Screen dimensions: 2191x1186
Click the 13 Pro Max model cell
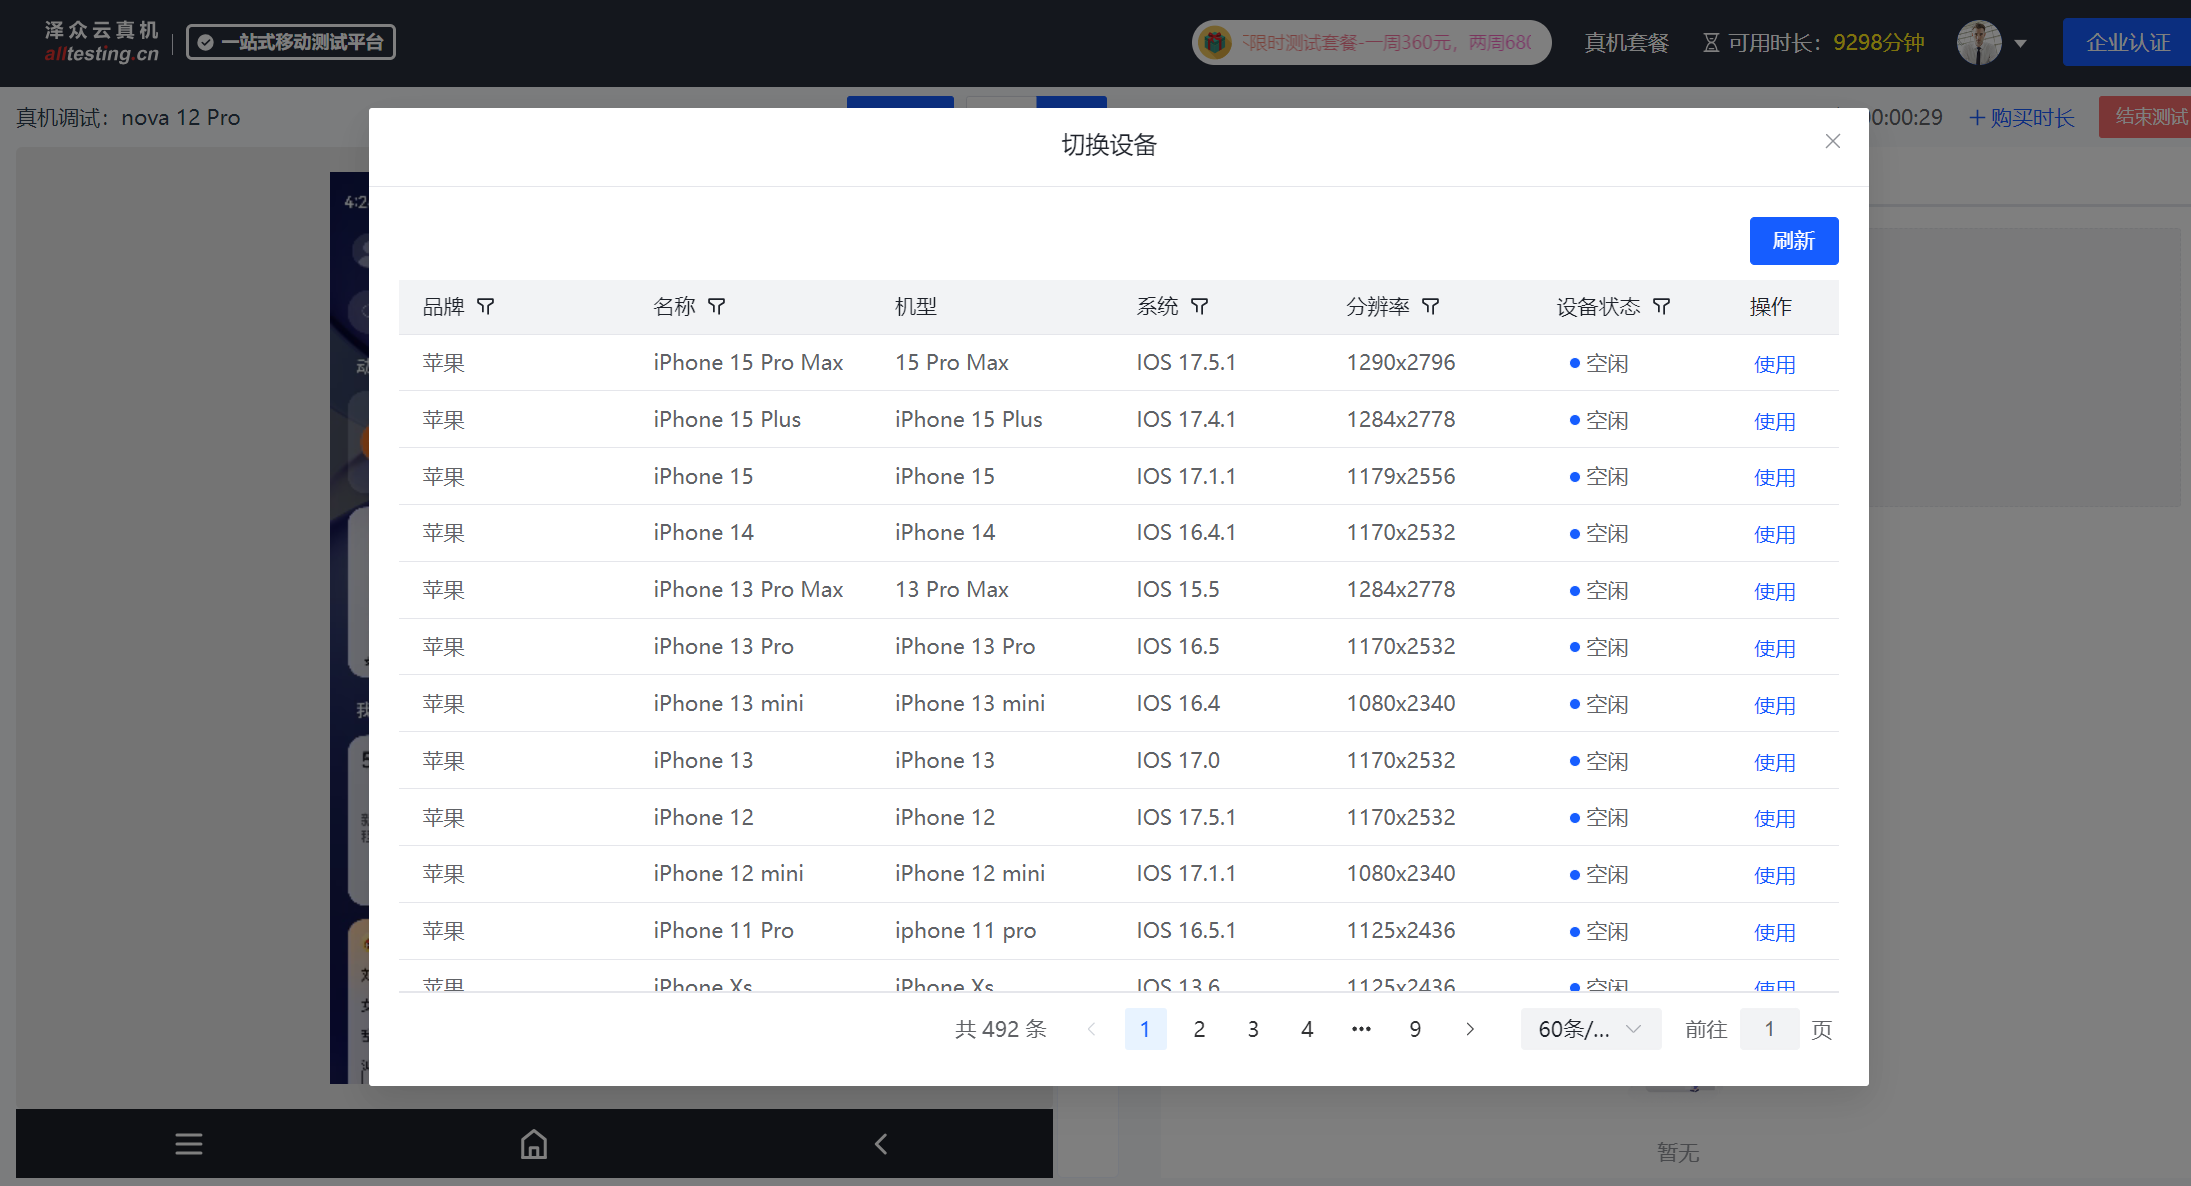[952, 590]
